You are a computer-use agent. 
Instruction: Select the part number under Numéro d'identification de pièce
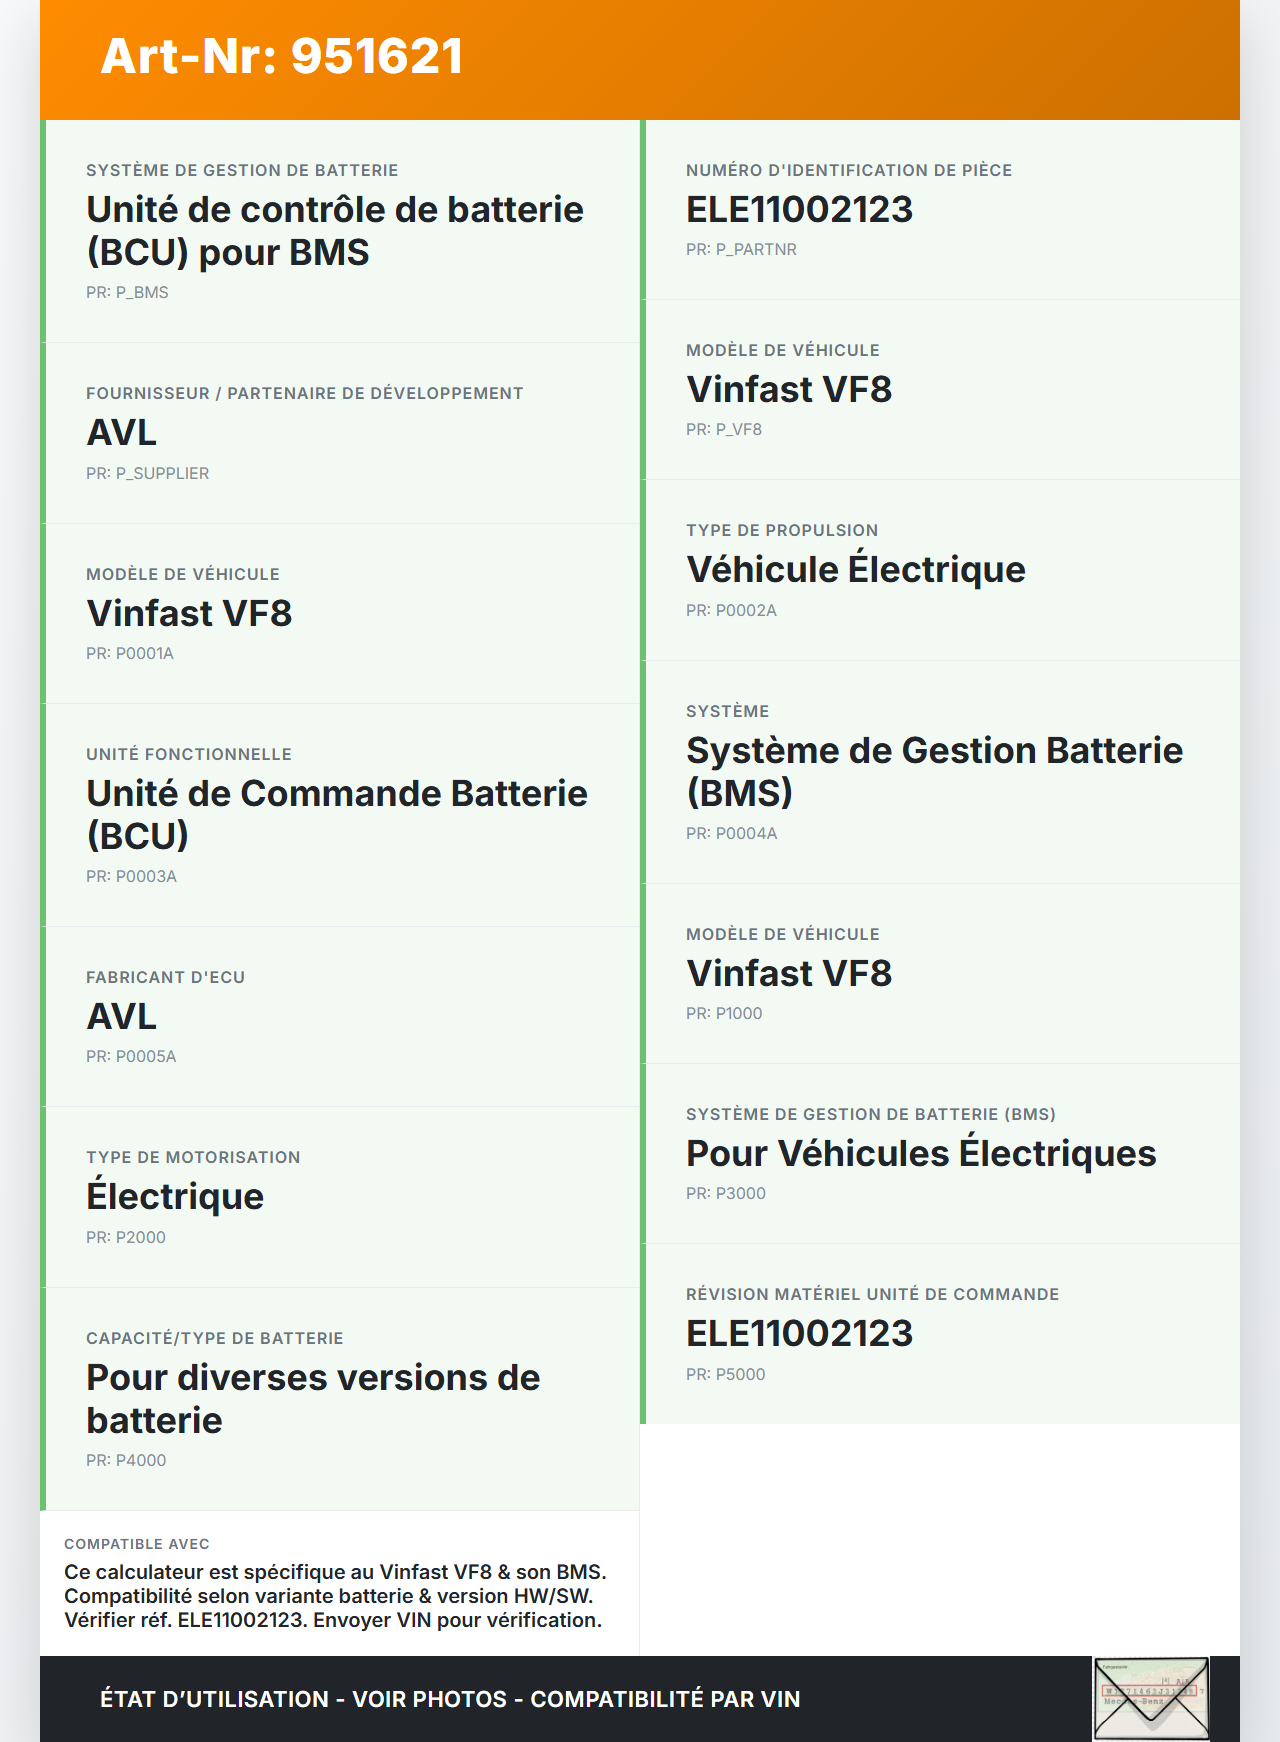[799, 209]
